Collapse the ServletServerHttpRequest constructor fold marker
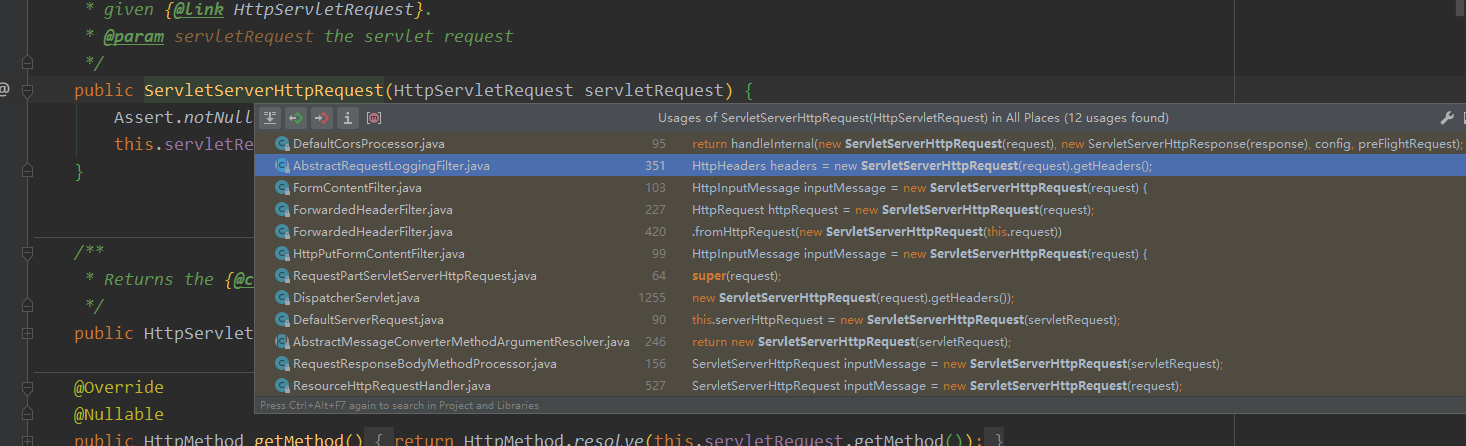 (x=27, y=90)
